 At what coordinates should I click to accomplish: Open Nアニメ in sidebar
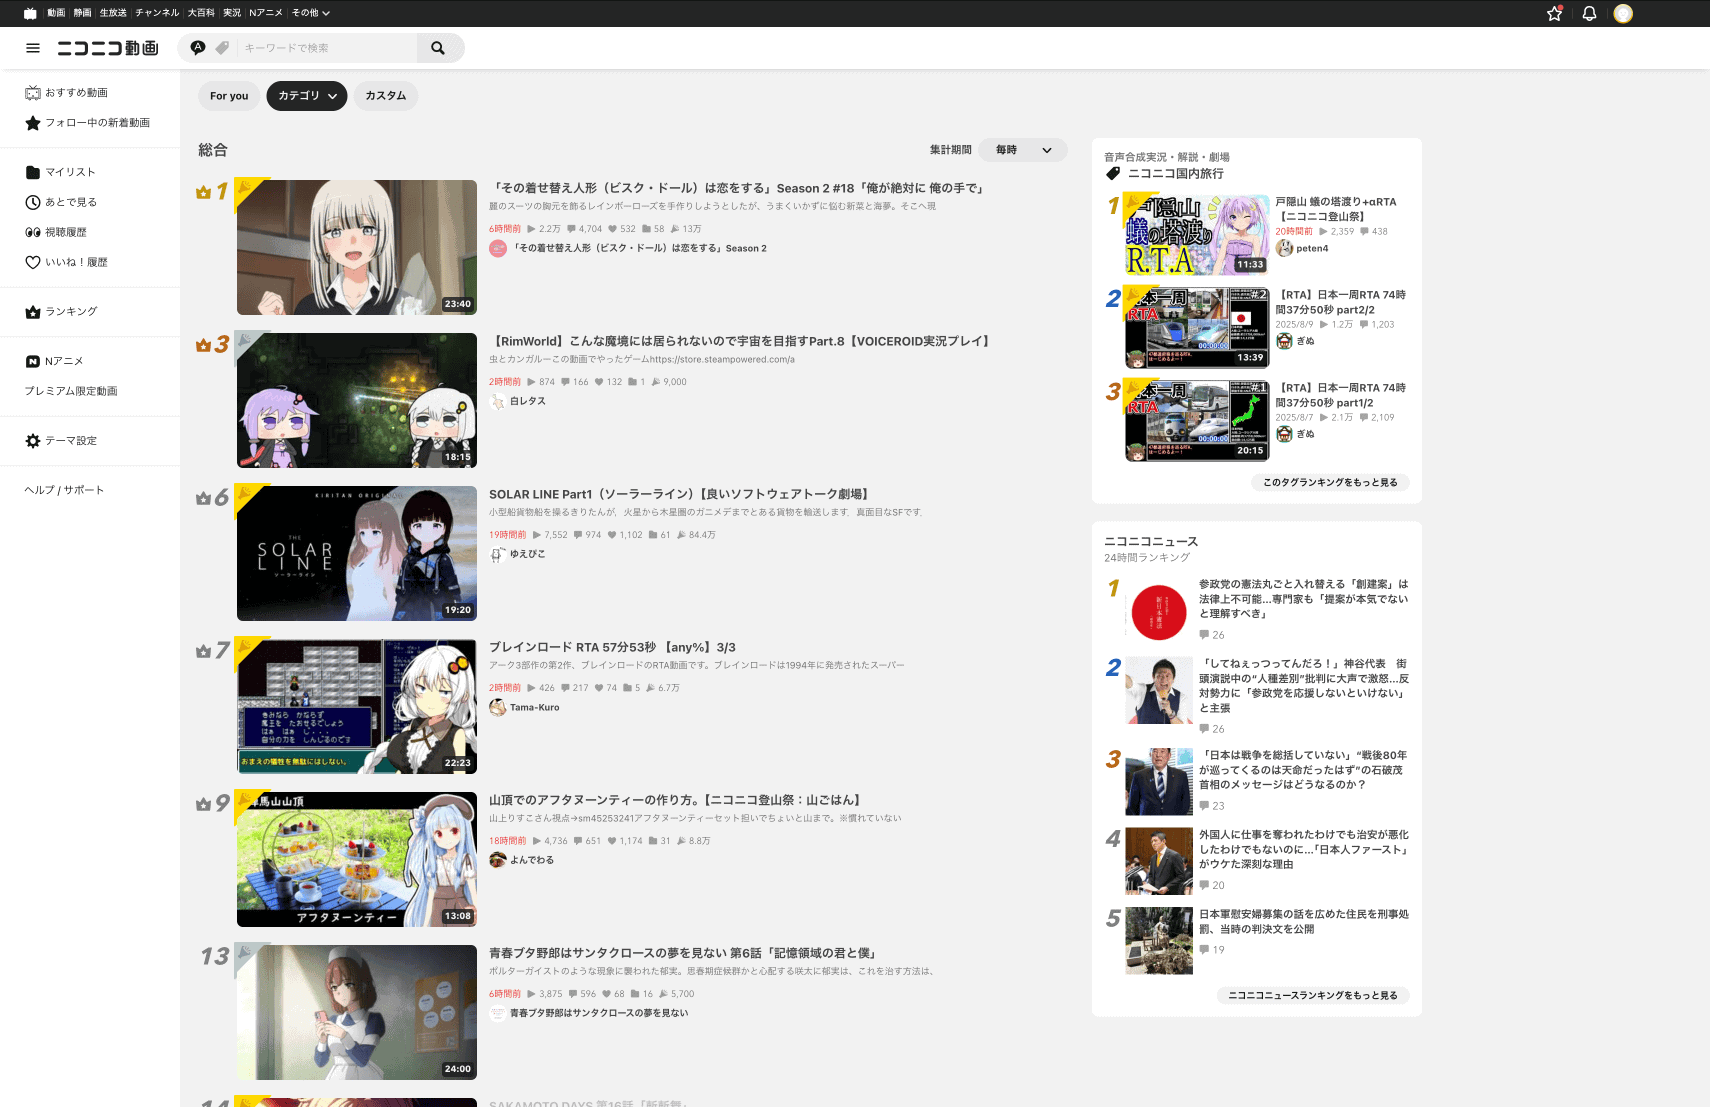(x=54, y=361)
